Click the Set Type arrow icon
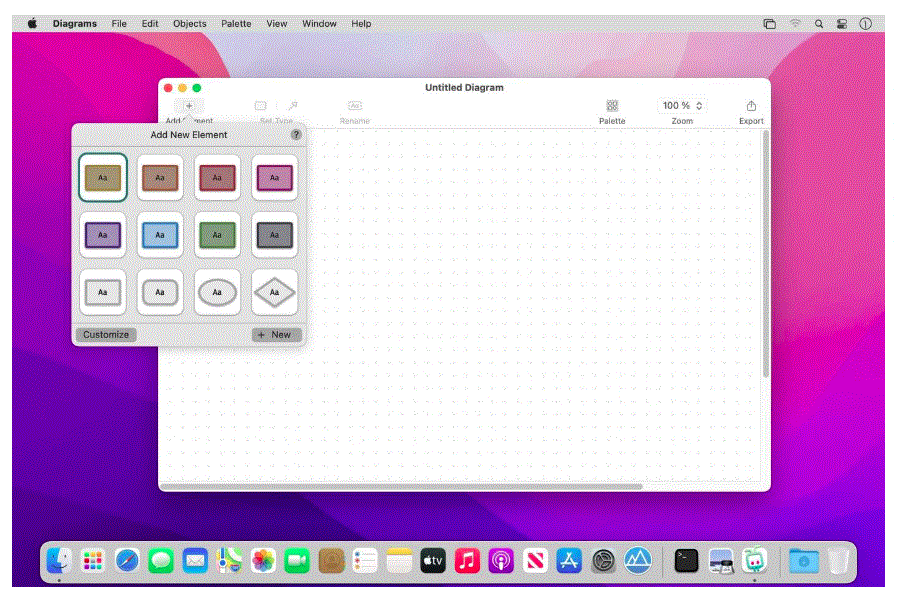898x599 pixels. click(293, 106)
